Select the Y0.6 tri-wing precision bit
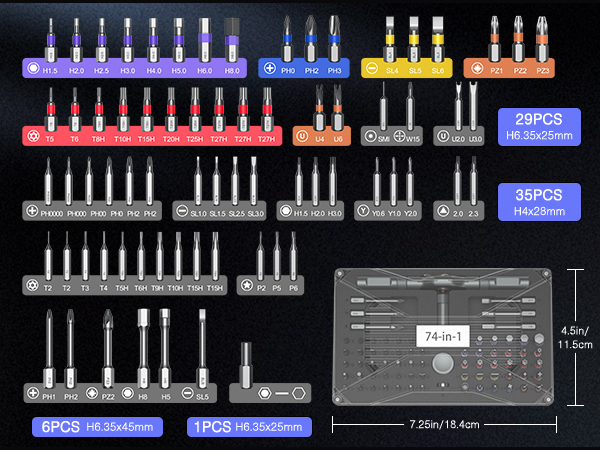This screenshot has width=600, height=450. click(378, 184)
